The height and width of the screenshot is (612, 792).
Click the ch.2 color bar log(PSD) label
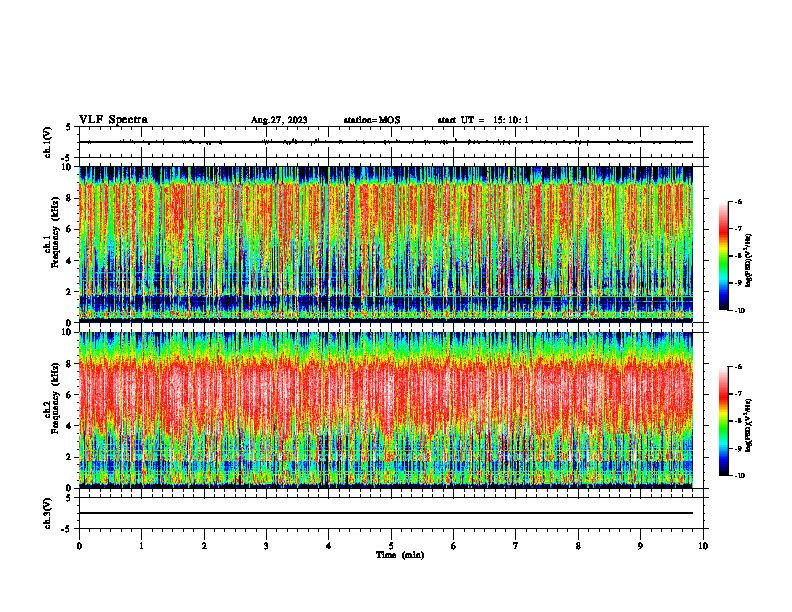(749, 426)
